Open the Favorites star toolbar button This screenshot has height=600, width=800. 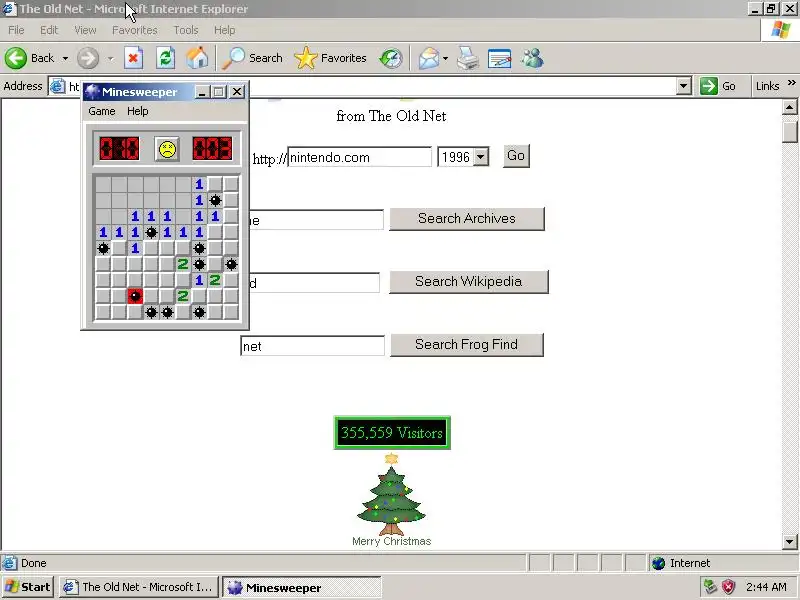(331, 58)
